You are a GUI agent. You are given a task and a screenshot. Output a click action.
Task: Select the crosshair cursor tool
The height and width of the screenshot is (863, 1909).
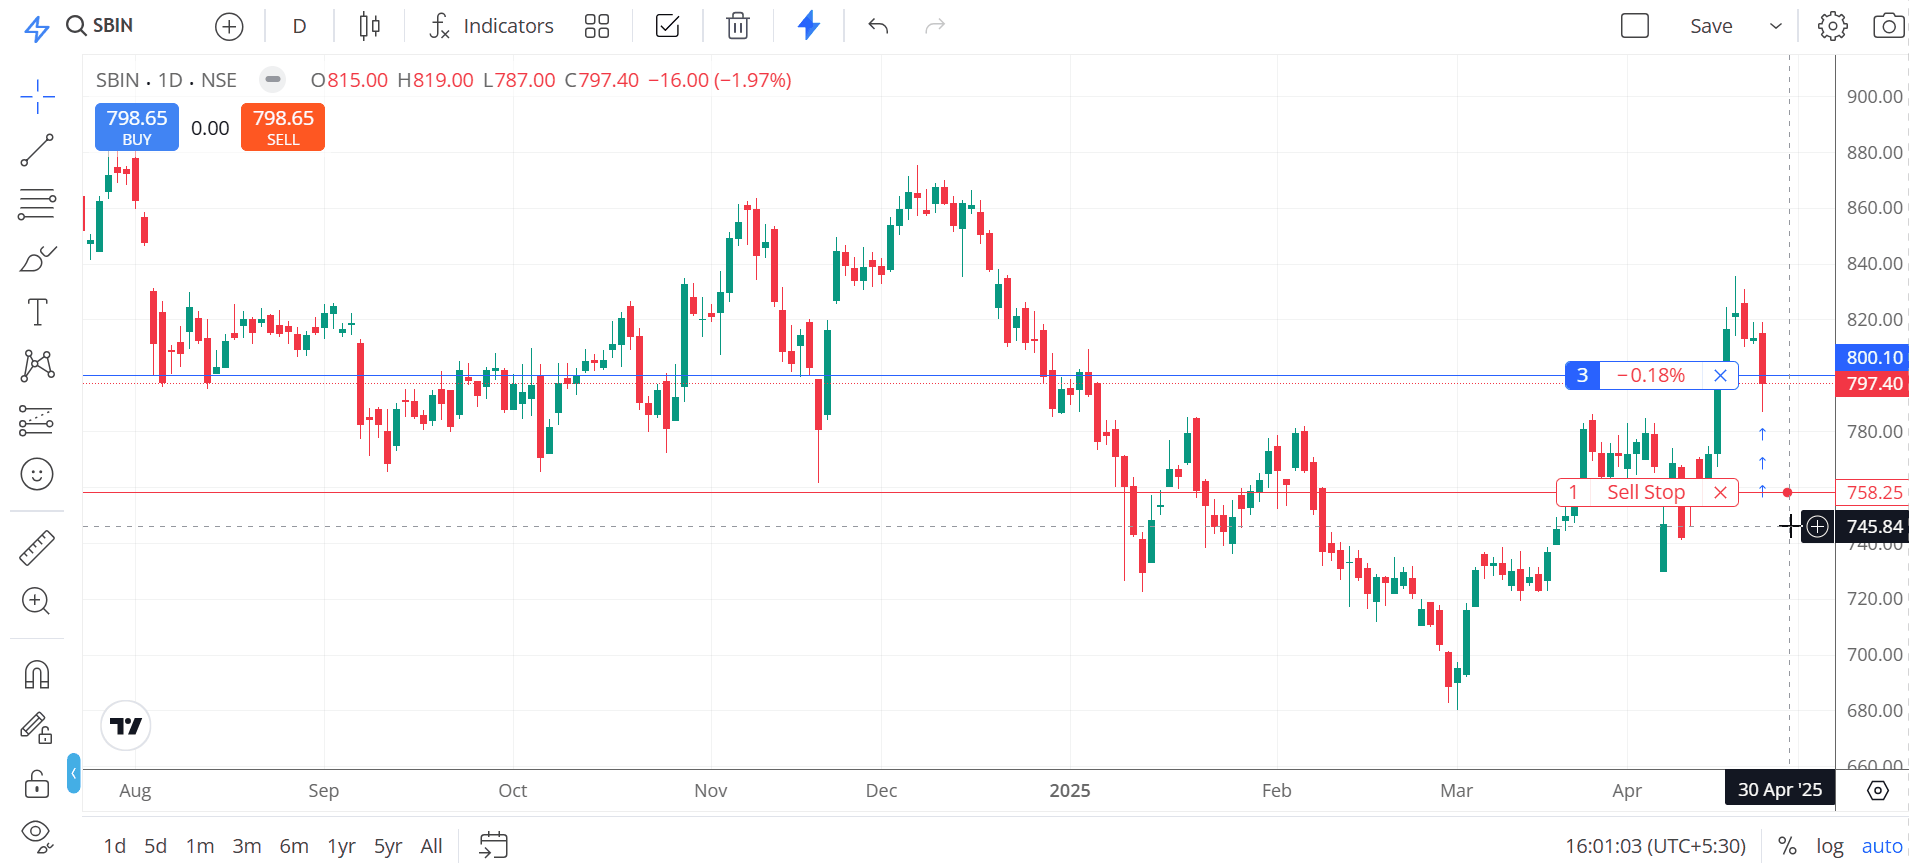(x=37, y=97)
